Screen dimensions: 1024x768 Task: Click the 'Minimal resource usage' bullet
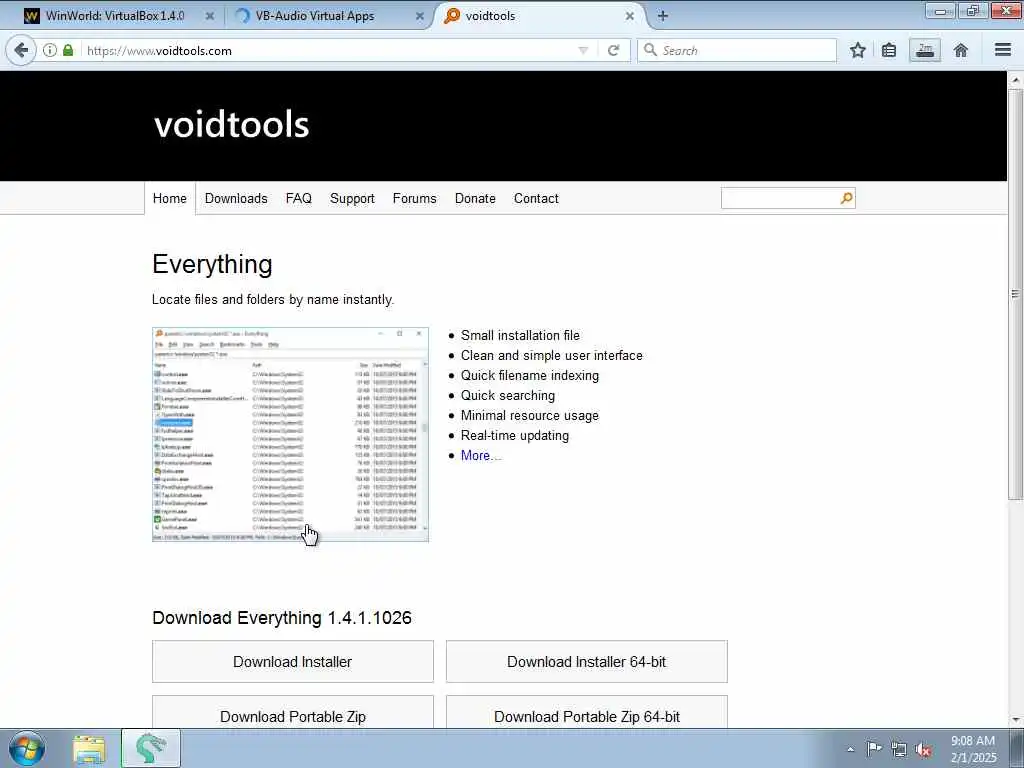click(x=530, y=415)
